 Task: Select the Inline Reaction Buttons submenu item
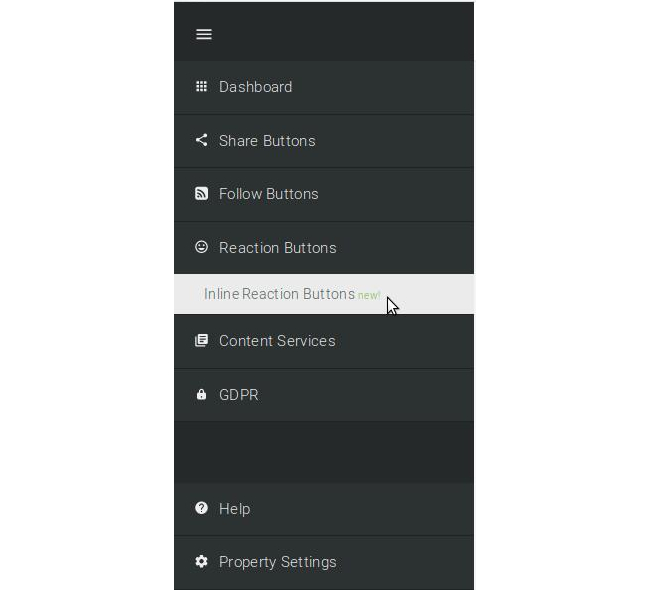coord(324,294)
